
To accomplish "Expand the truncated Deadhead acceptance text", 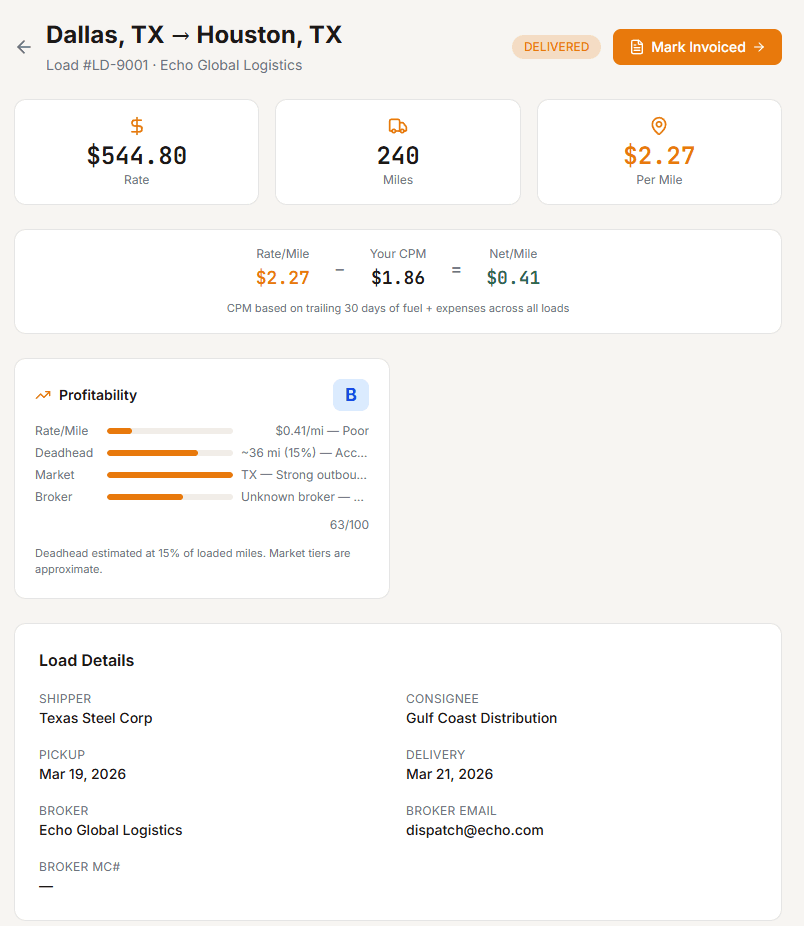I will pos(302,452).
